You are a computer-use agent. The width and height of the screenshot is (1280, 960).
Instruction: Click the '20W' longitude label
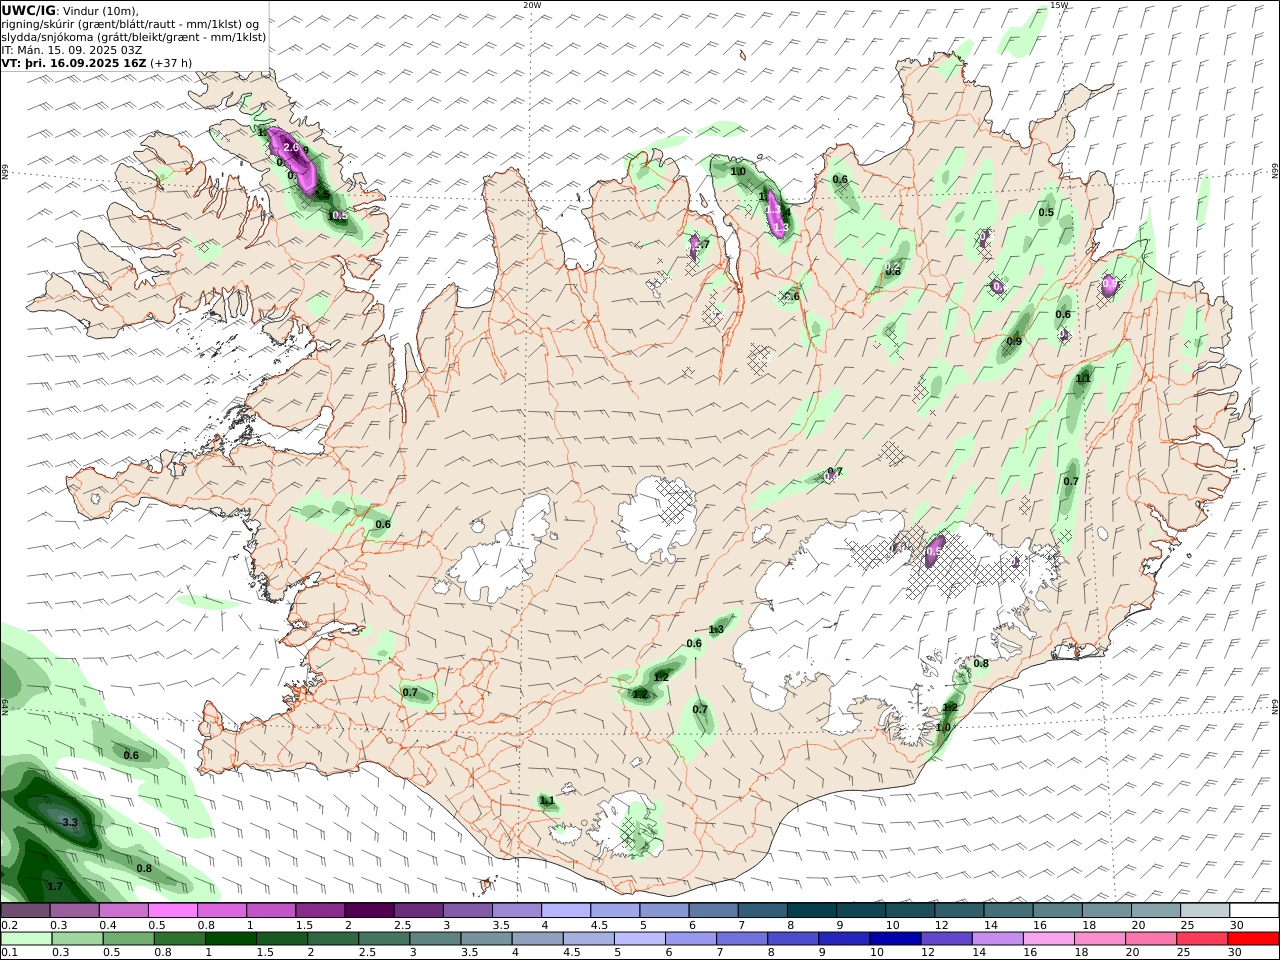(x=532, y=5)
